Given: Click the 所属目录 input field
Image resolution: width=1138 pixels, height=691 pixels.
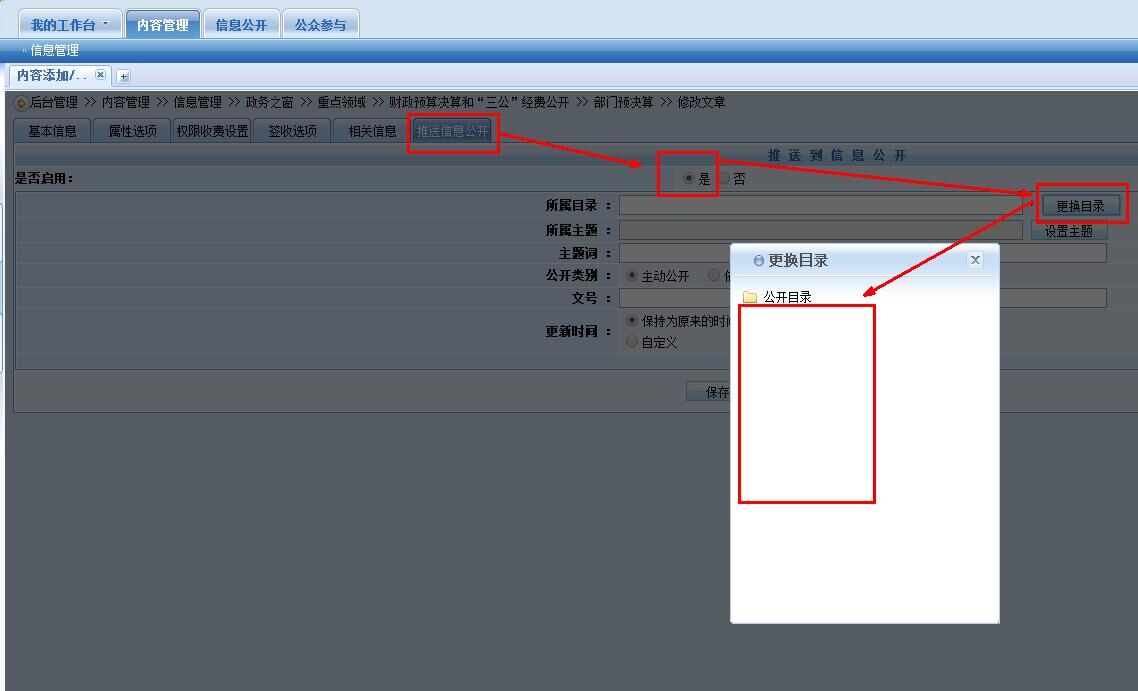Looking at the screenshot, I should [820, 205].
